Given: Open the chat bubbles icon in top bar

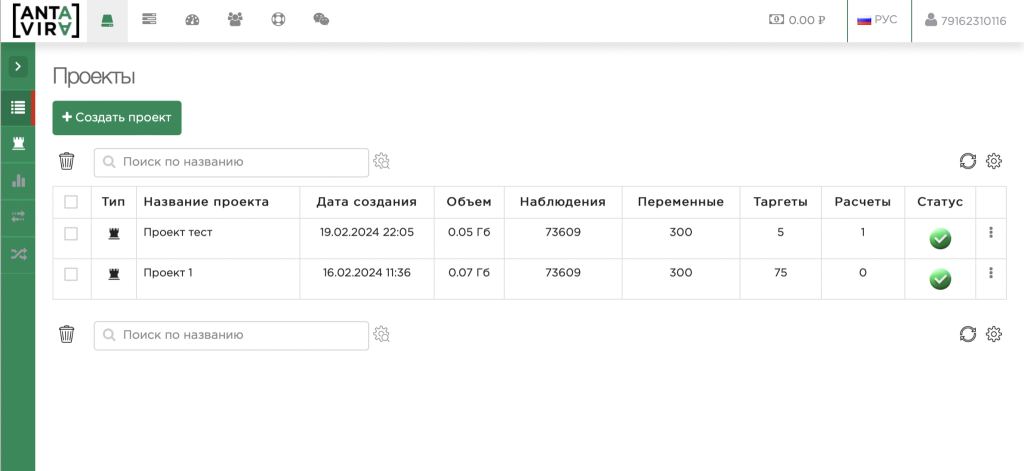Looking at the screenshot, I should (321, 19).
